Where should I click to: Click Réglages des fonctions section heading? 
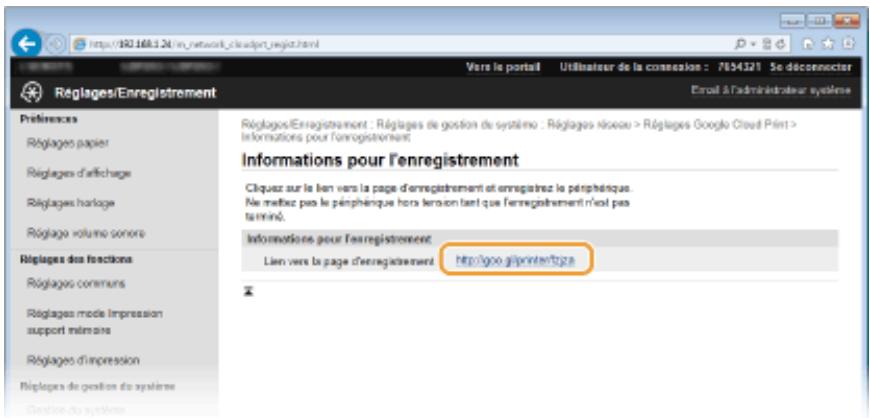tap(76, 259)
